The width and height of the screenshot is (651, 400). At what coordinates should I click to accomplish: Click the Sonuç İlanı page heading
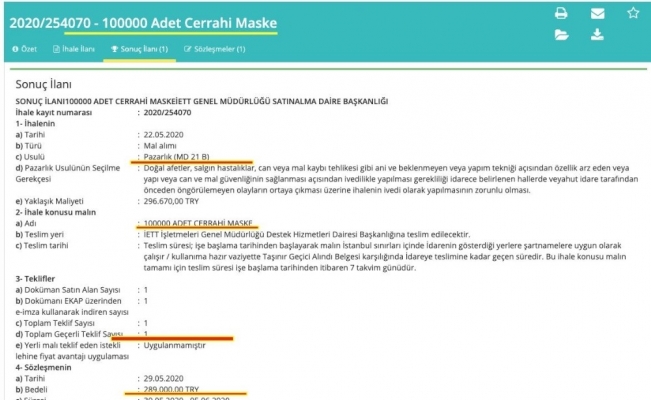tap(44, 86)
